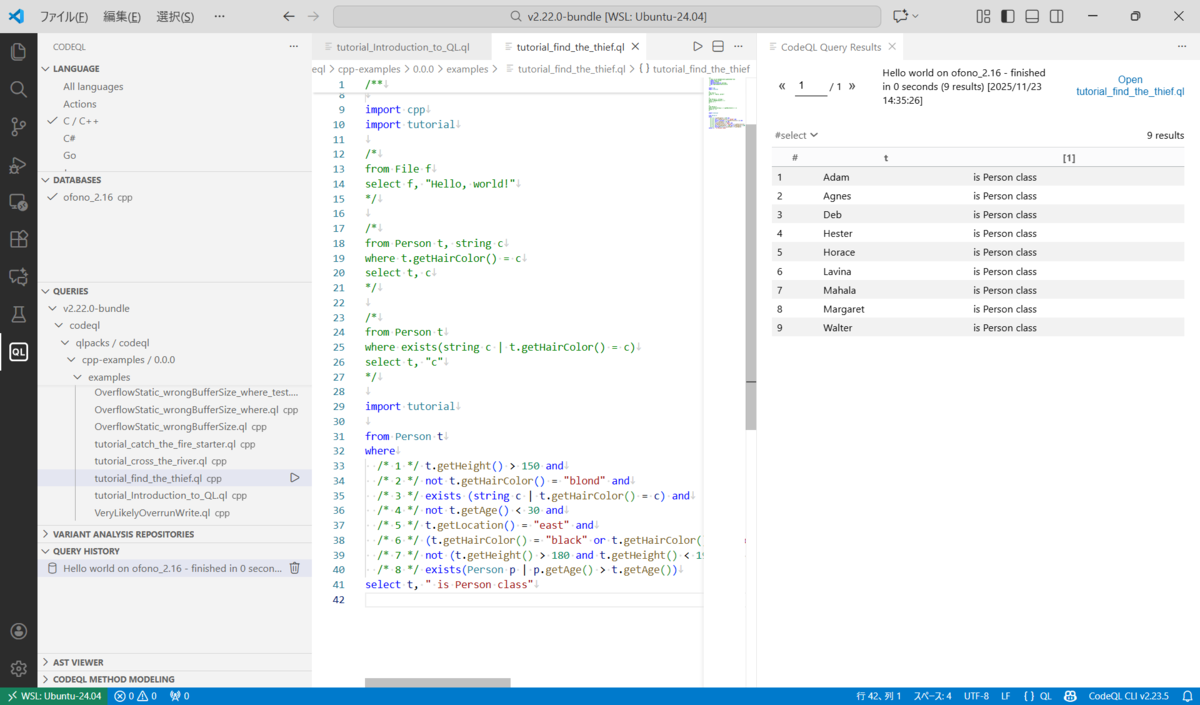Open the Search view in activity bar
Screen dimensions: 1200x705
[18, 89]
